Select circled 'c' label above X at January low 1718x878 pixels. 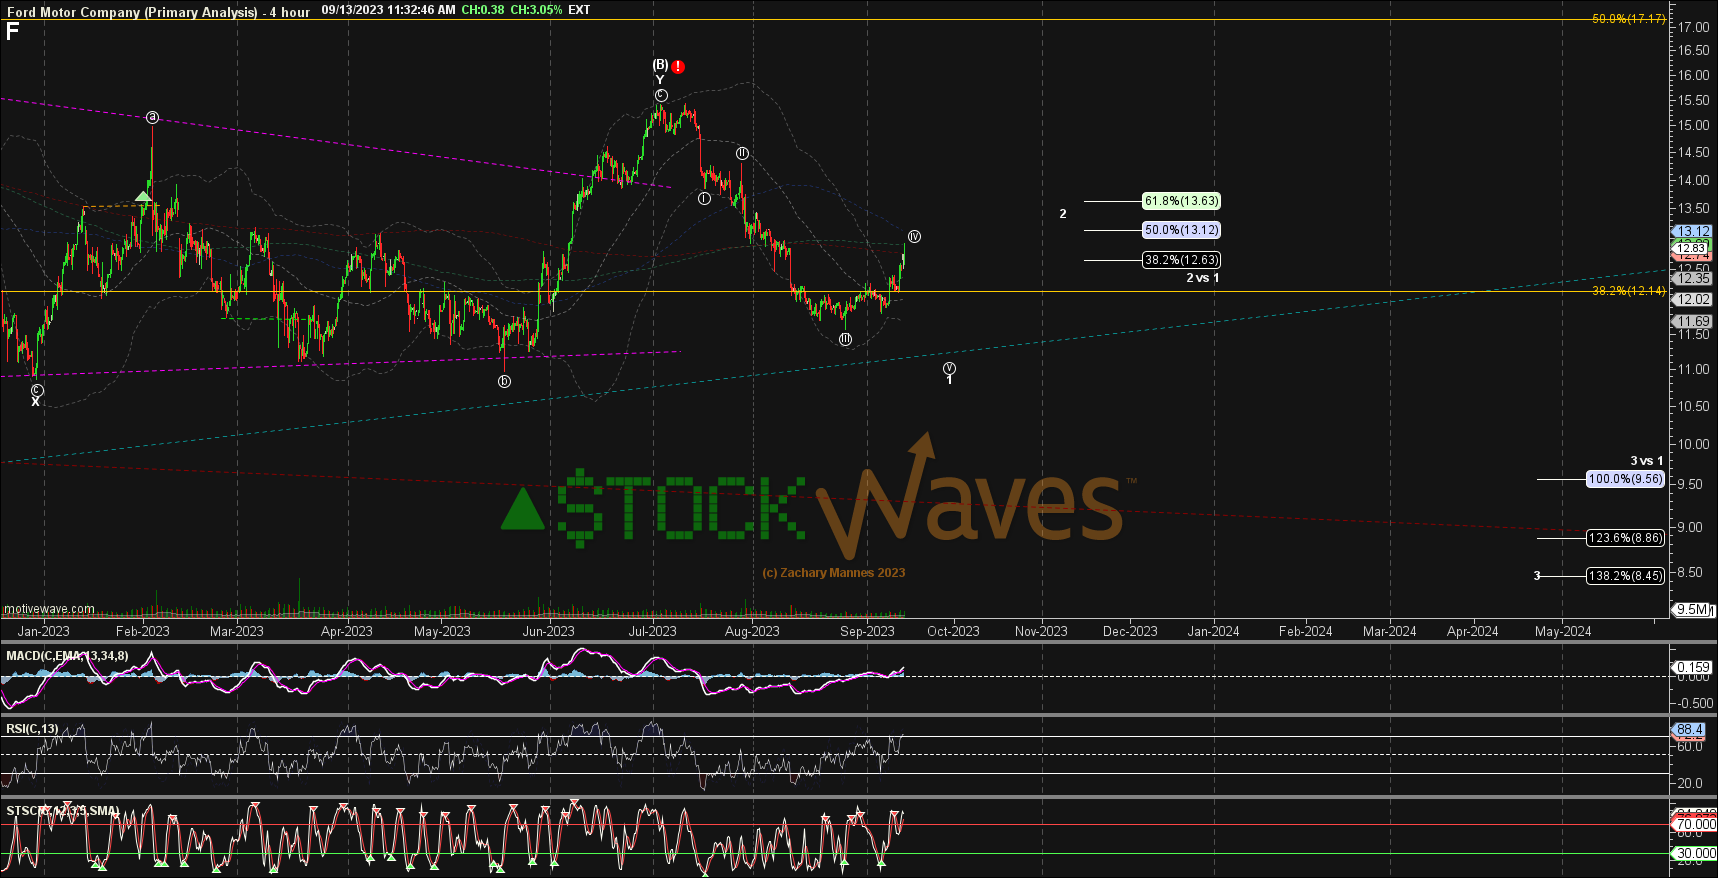pyautogui.click(x=37, y=390)
